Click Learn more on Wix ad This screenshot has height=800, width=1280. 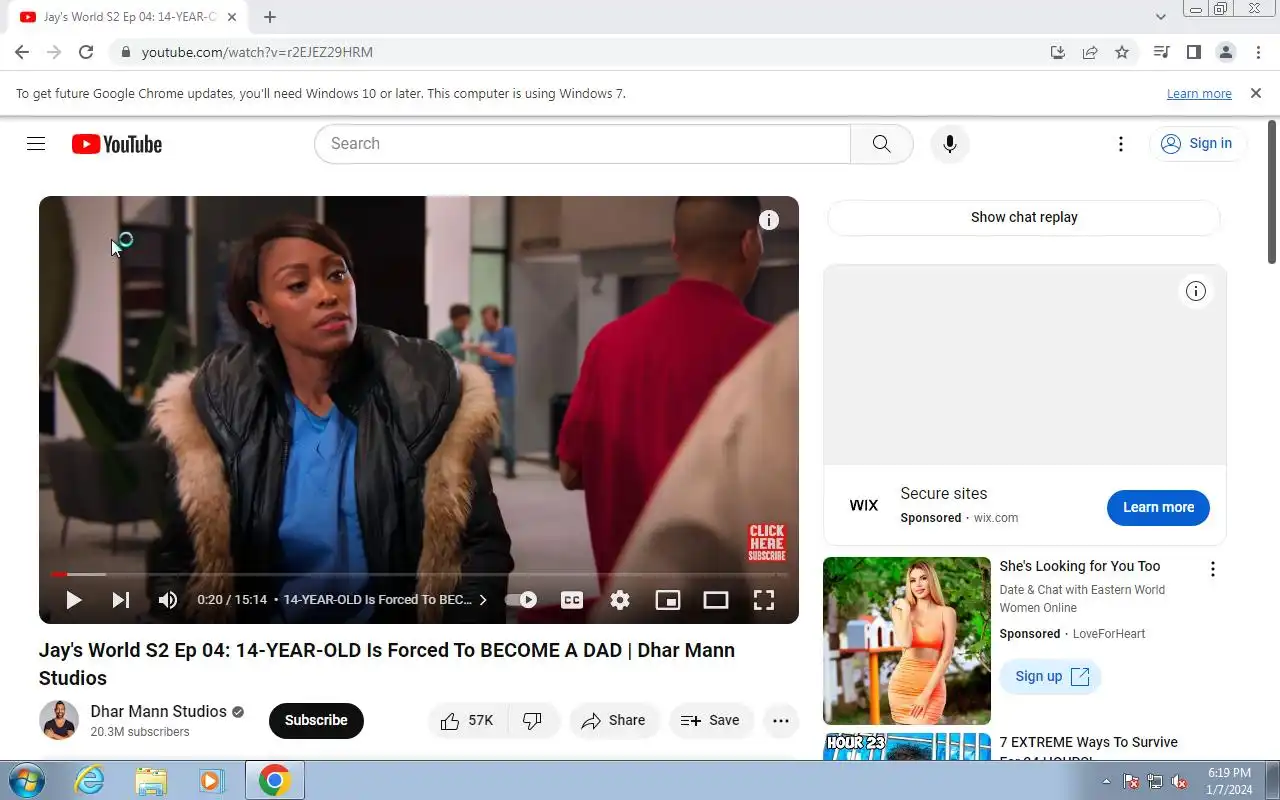click(x=1158, y=507)
